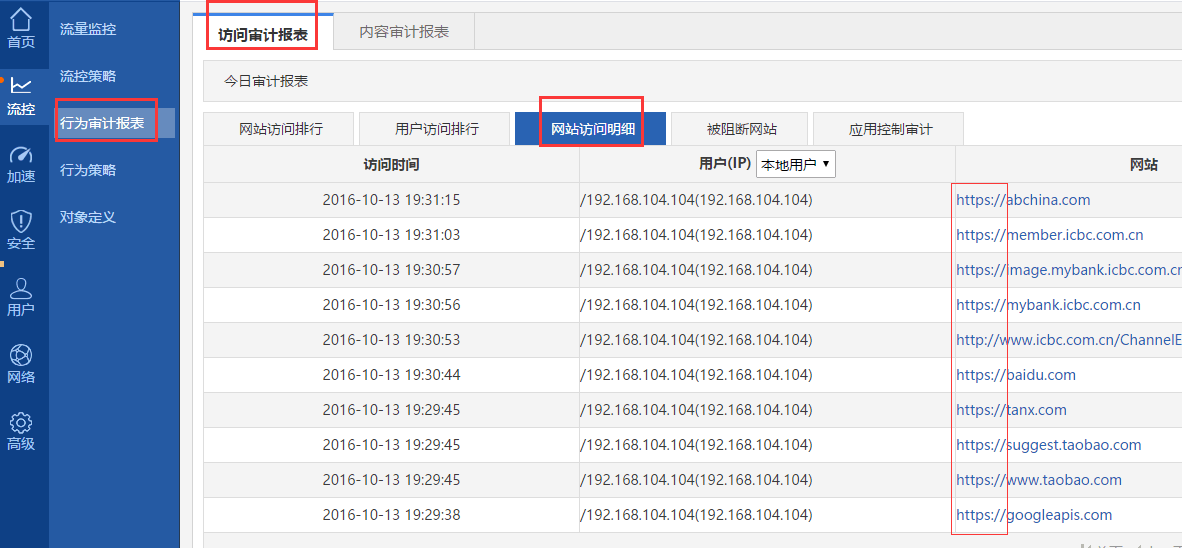Switch to the 内容审计报表 tab
This screenshot has height=548, width=1182.
[x=404, y=32]
